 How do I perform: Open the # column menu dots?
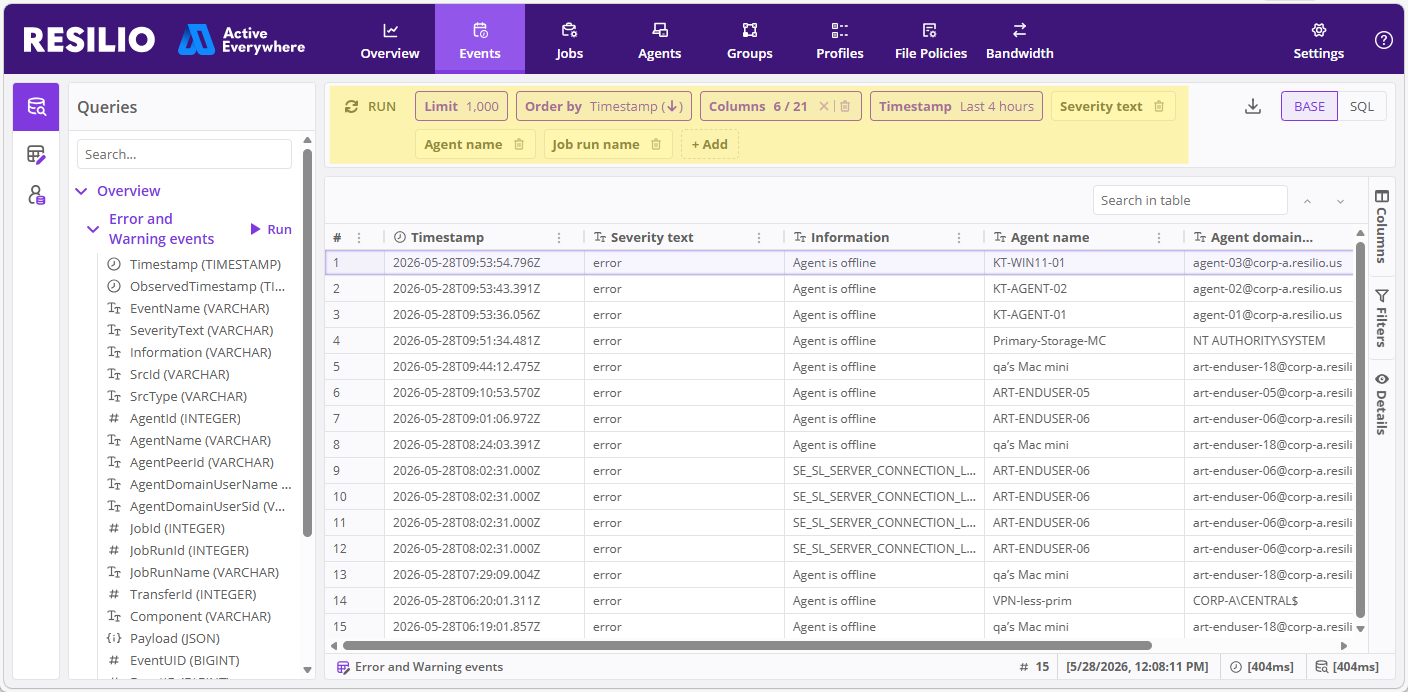tap(359, 238)
